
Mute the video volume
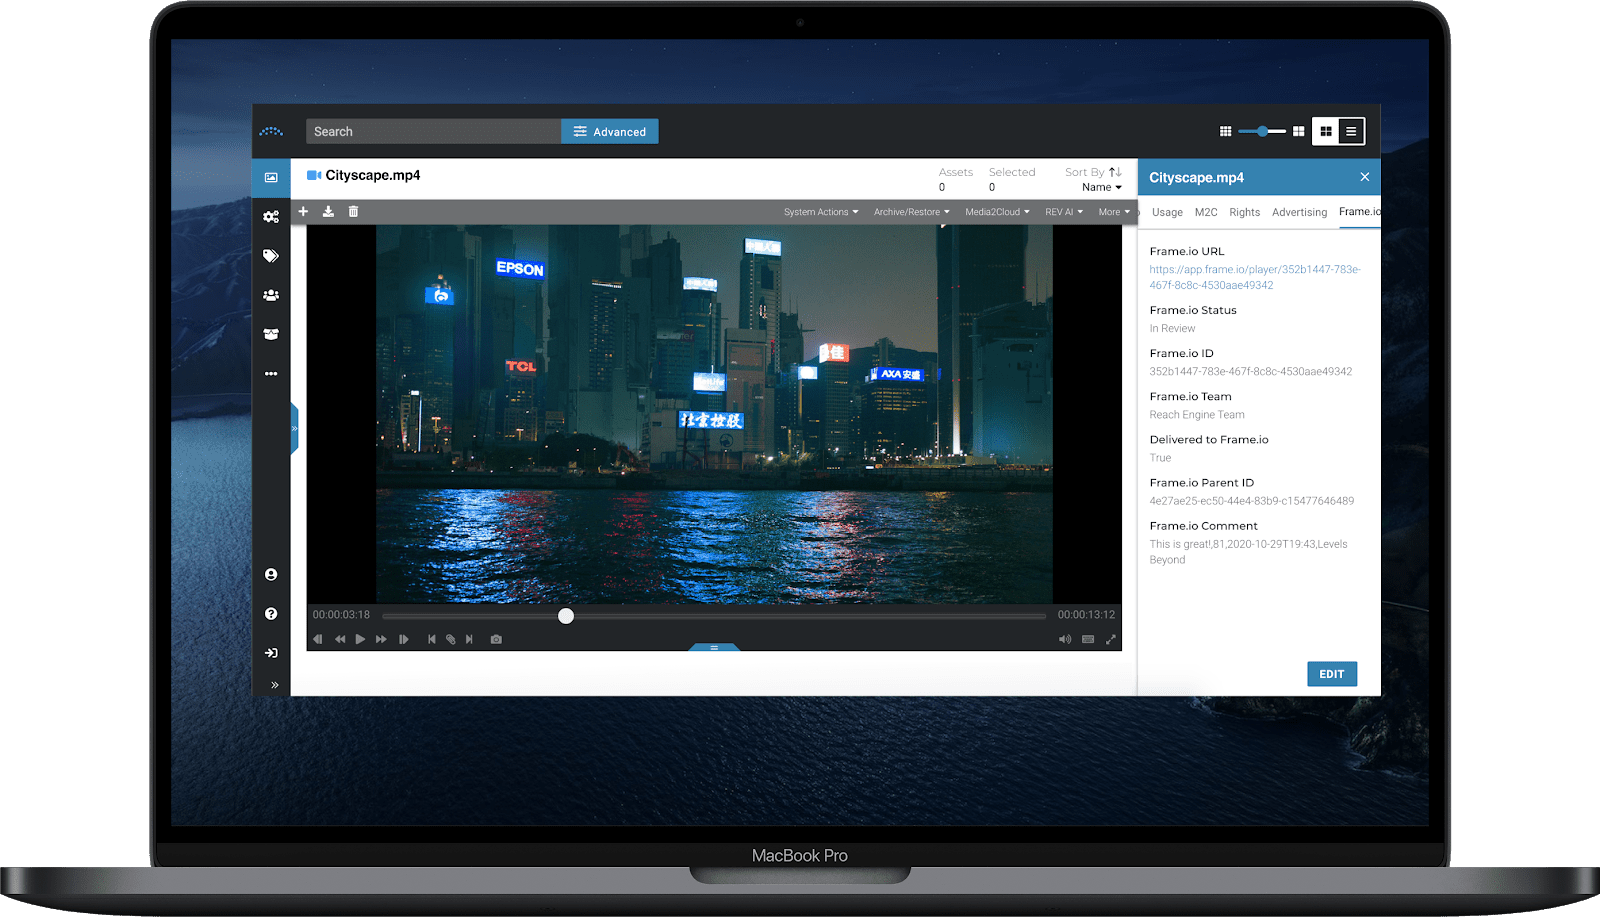(1065, 639)
